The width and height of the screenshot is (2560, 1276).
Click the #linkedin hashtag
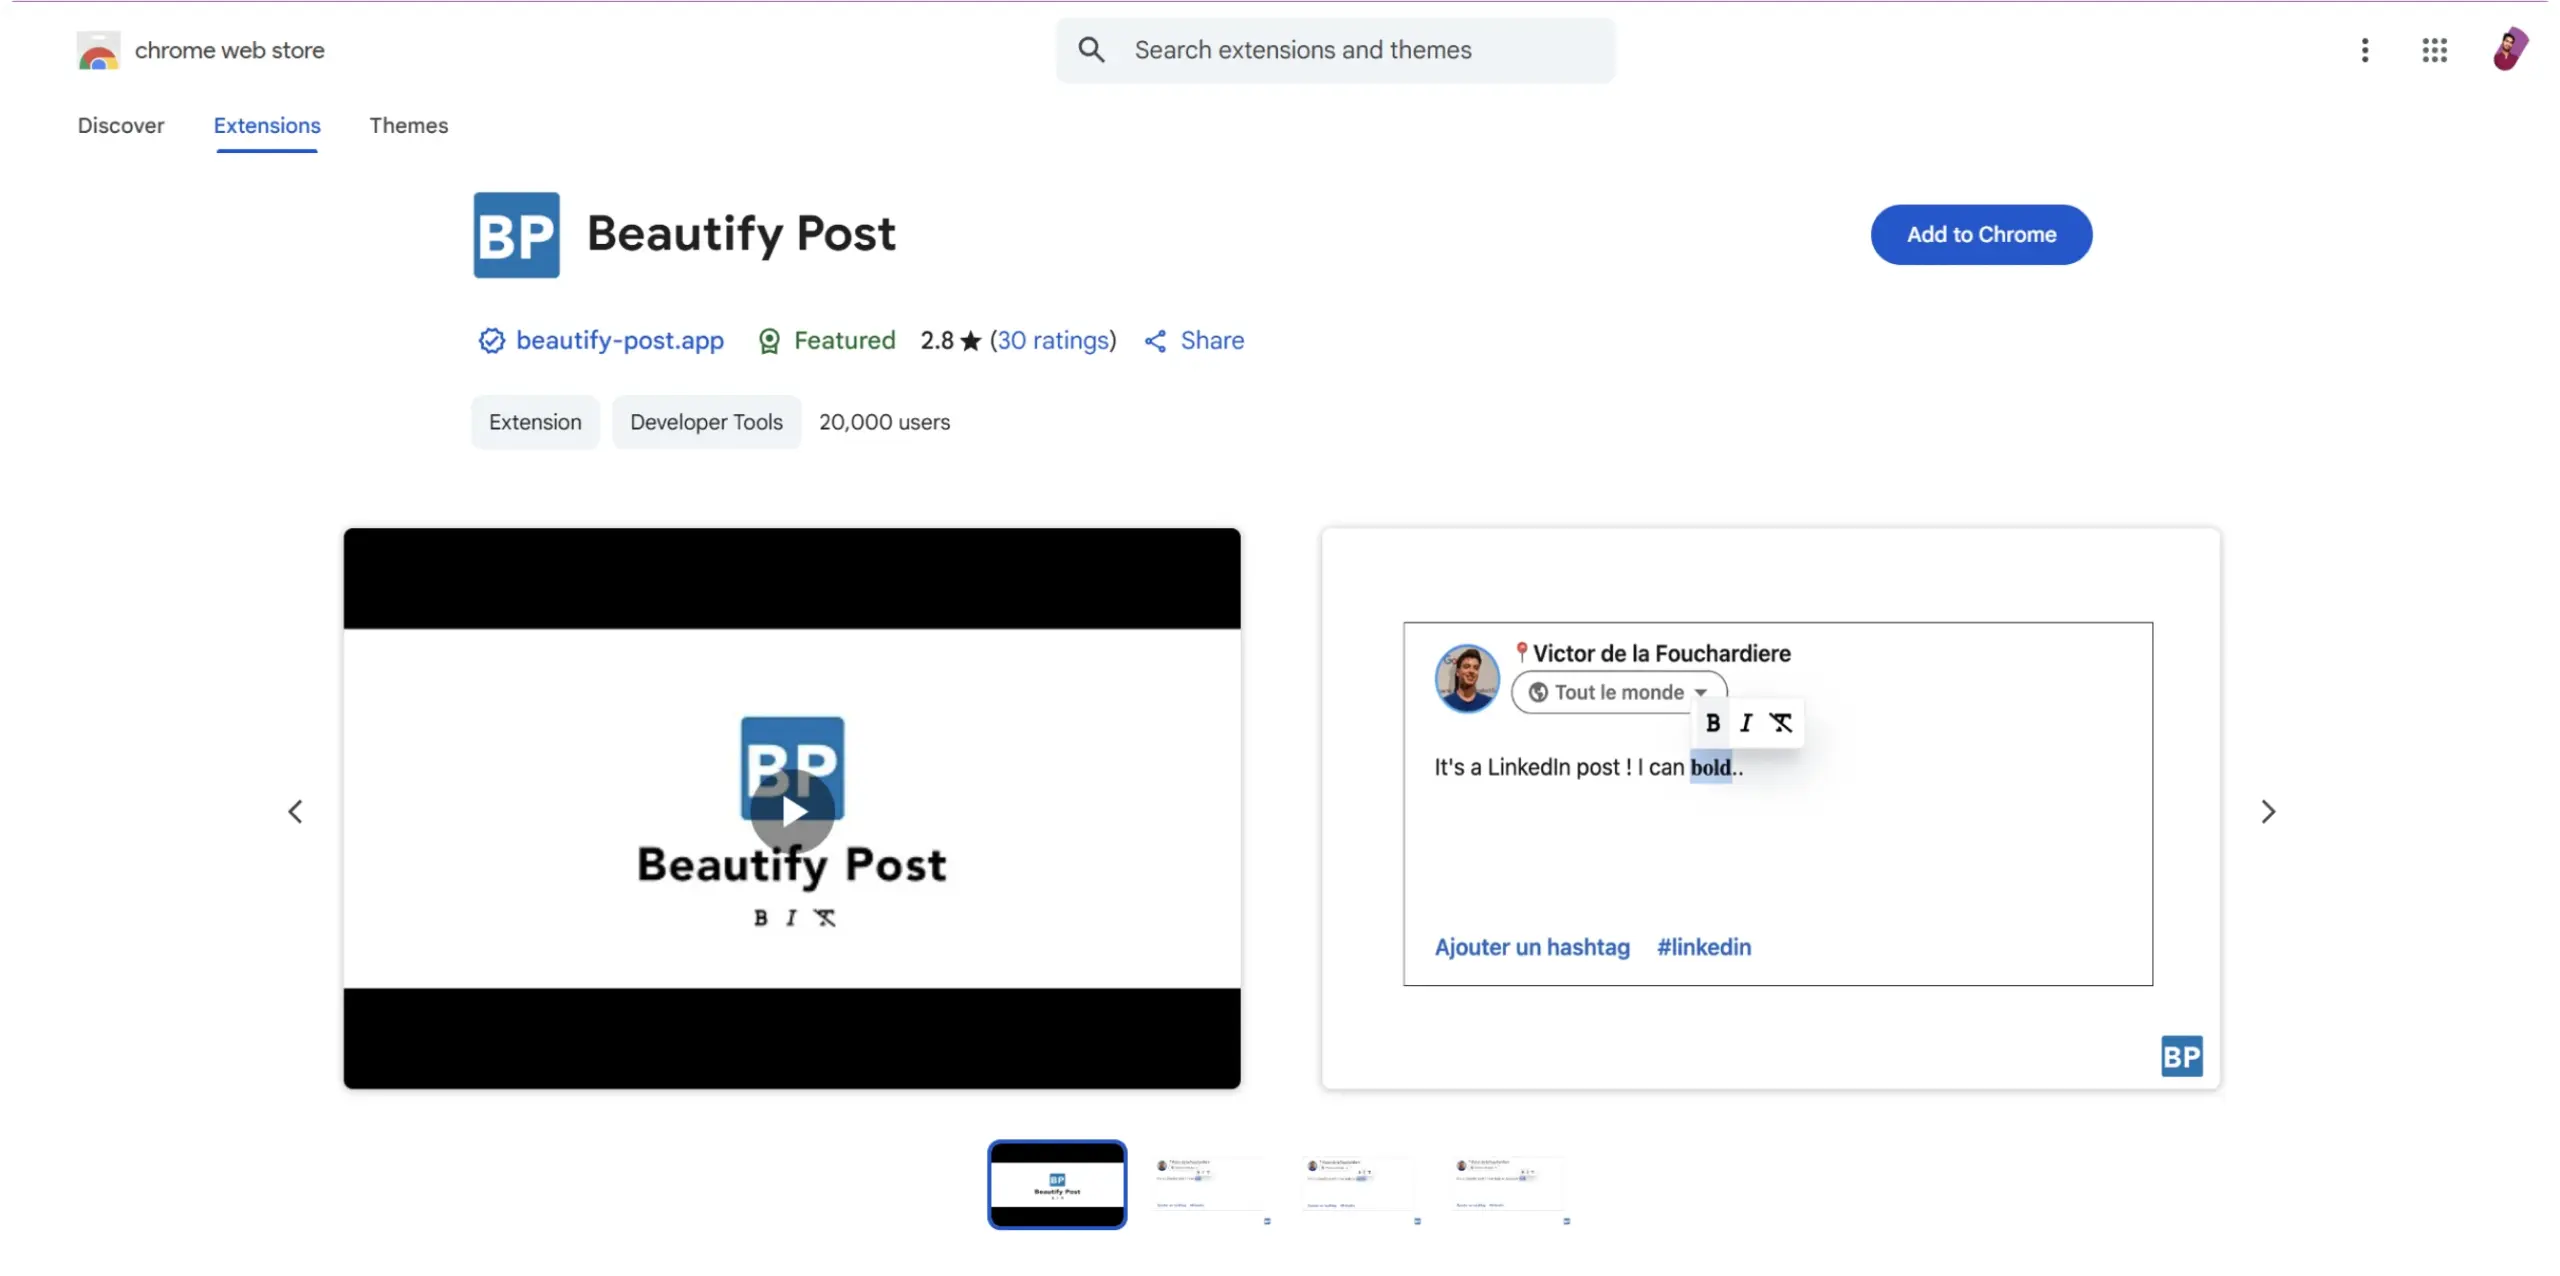click(1703, 946)
